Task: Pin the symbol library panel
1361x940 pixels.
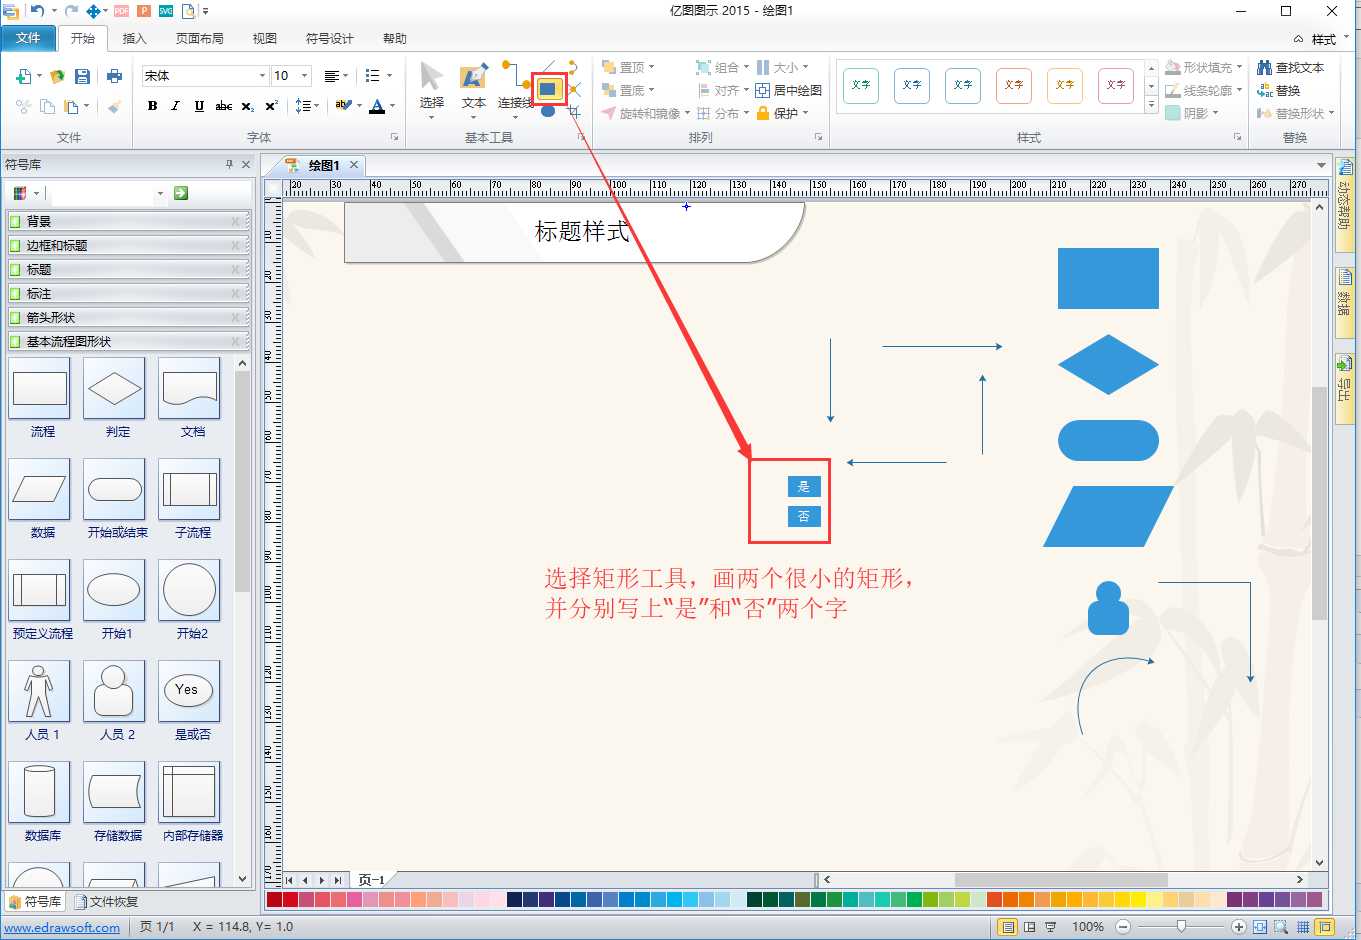Action: [229, 164]
